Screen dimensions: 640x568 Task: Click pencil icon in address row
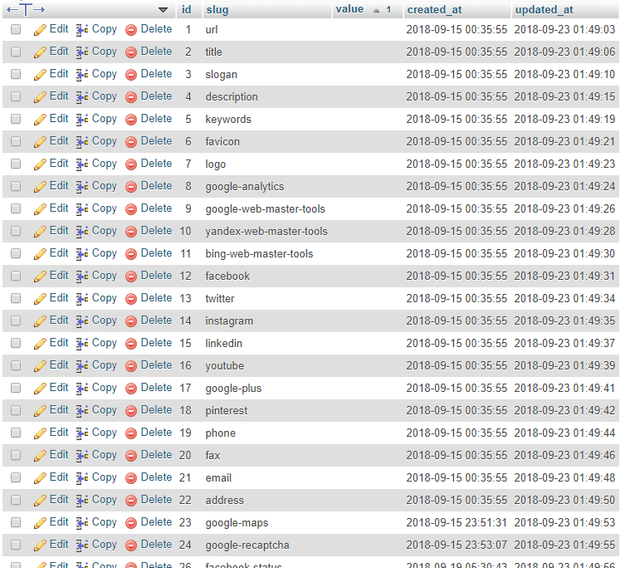click(40, 501)
